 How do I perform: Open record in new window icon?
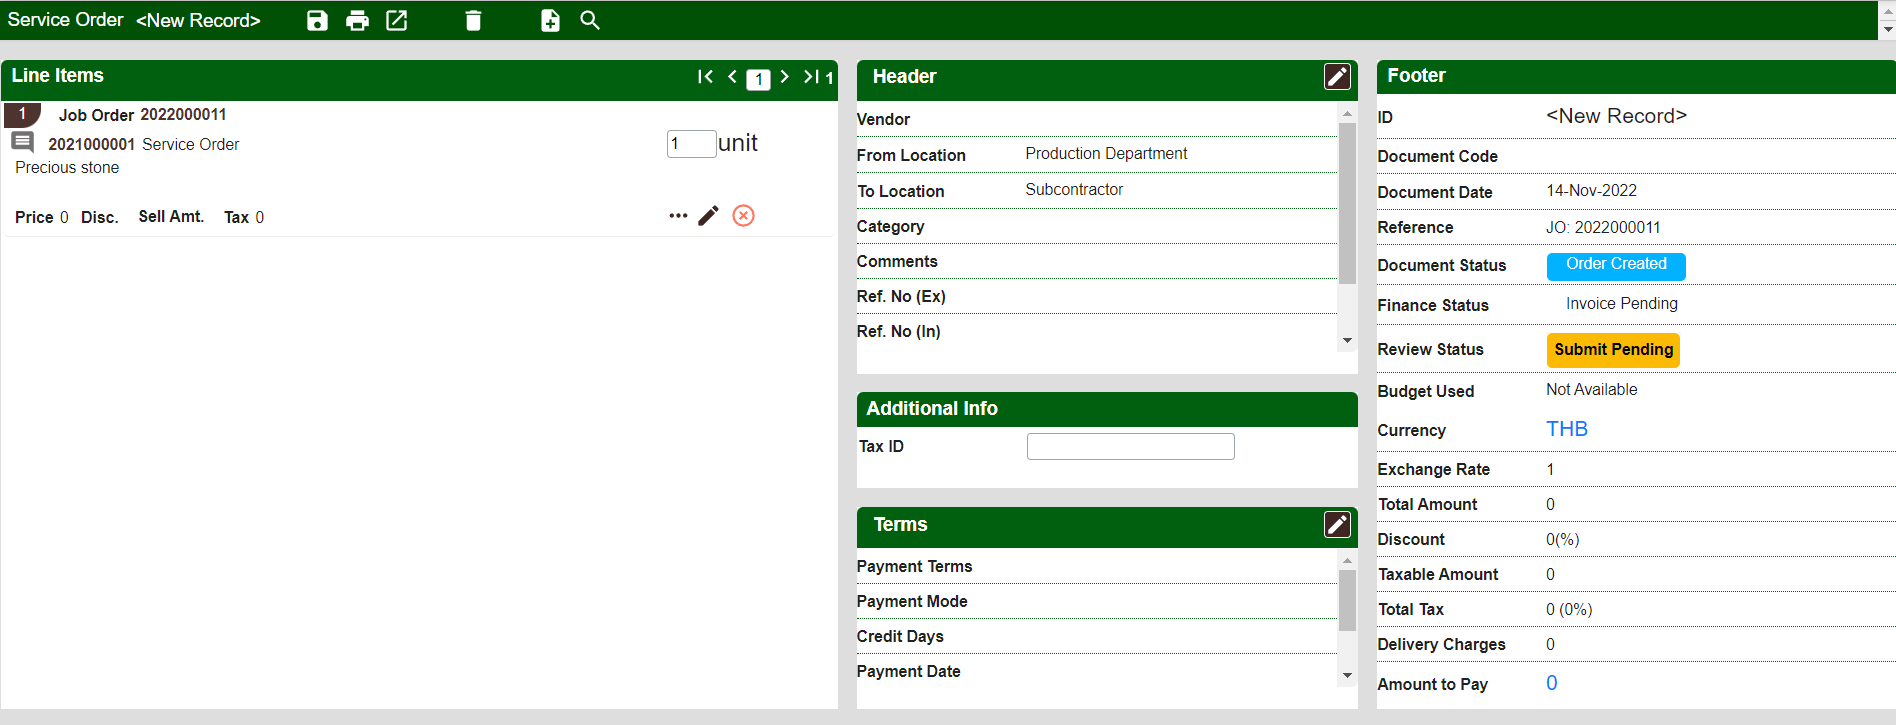click(397, 21)
